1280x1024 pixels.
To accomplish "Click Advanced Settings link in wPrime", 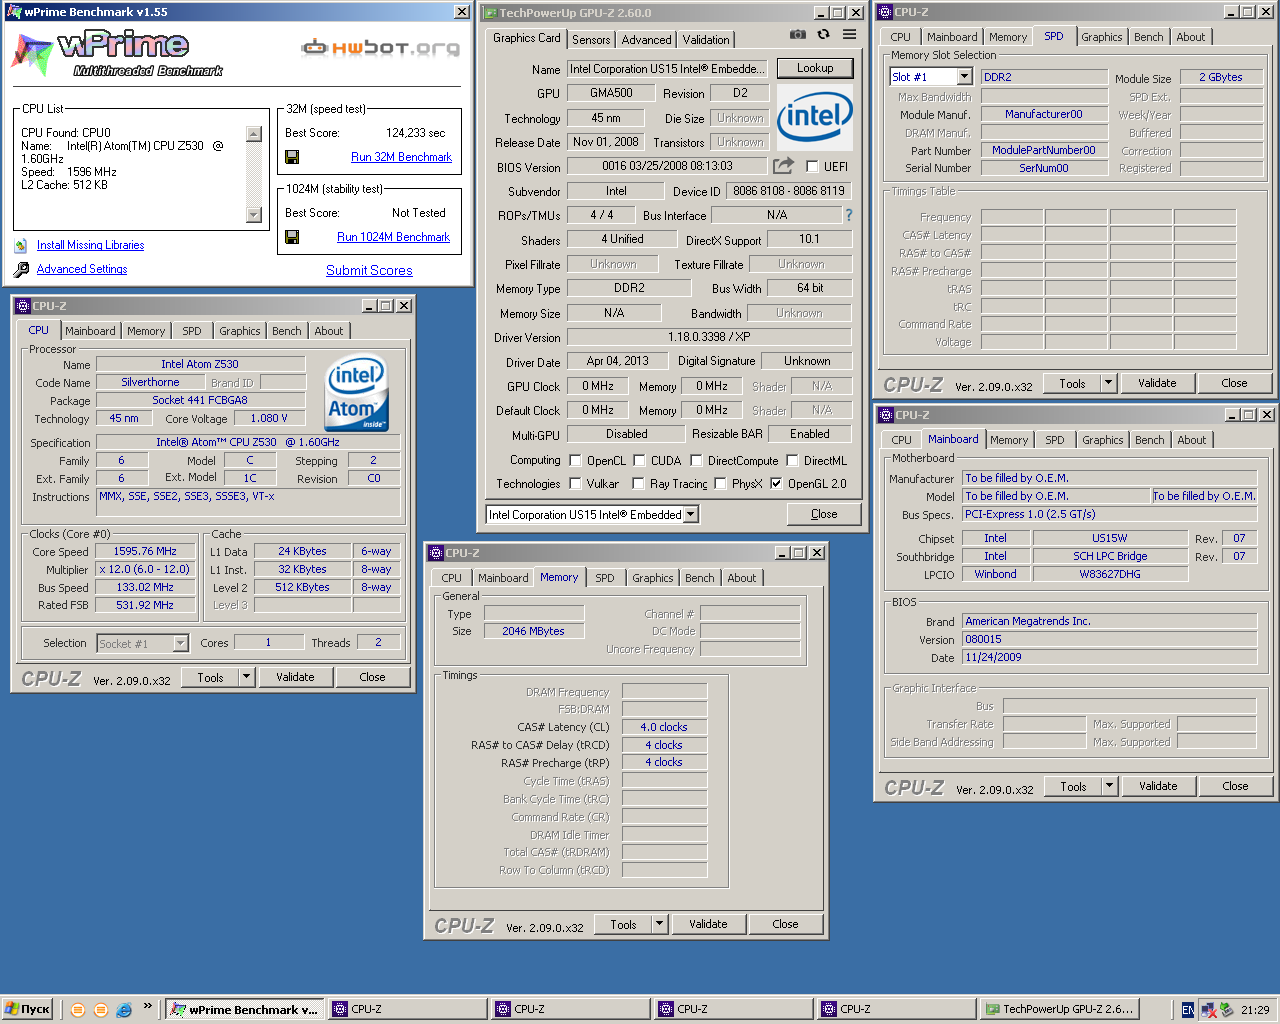I will (82, 269).
